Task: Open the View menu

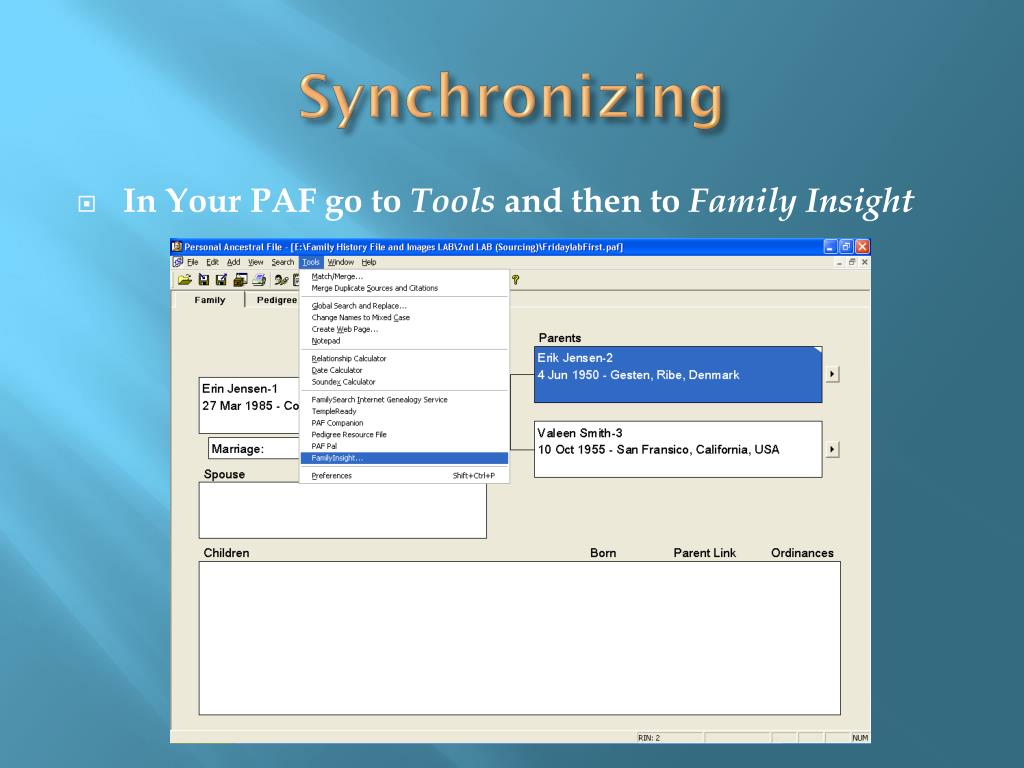Action: click(x=255, y=262)
